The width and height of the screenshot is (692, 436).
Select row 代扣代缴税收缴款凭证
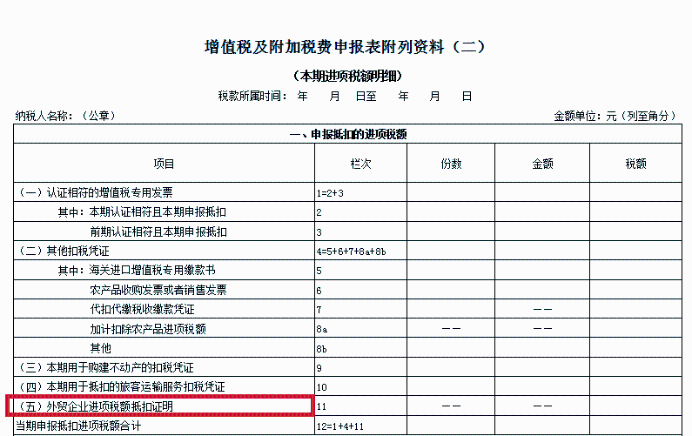pos(348,309)
